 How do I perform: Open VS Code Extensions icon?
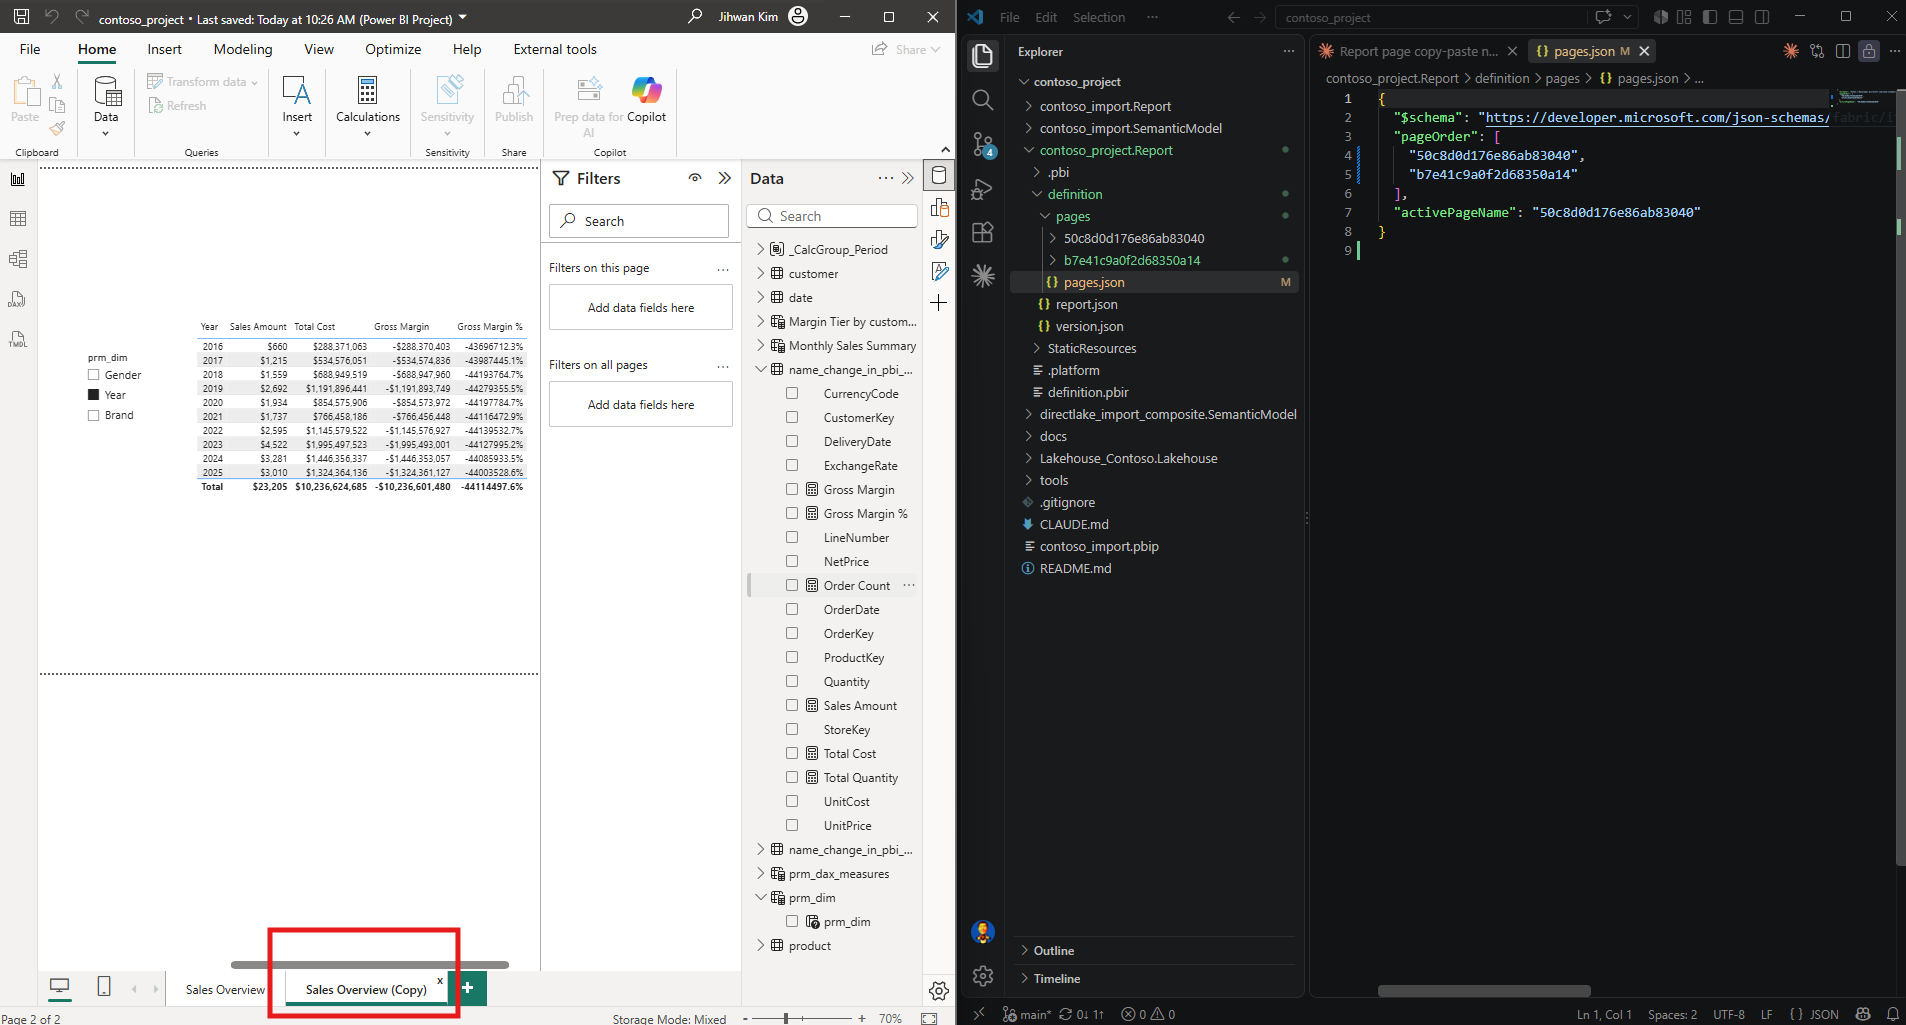pos(983,233)
